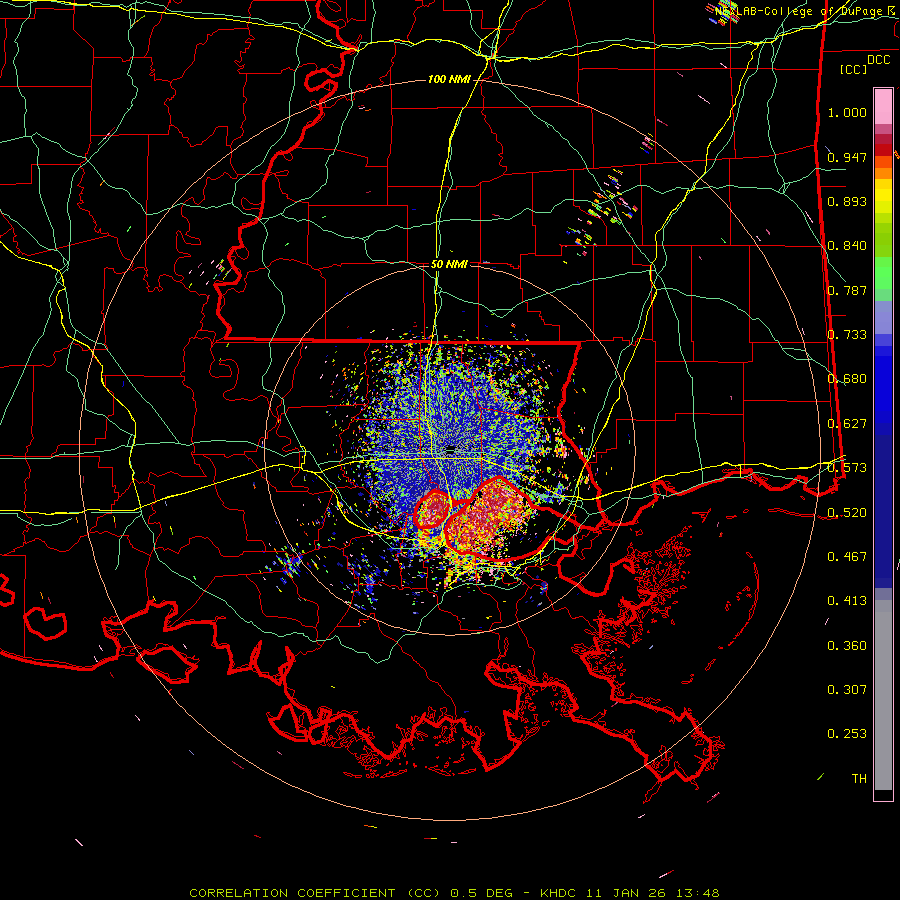Click the small red-outlined oval echo region
The height and width of the screenshot is (900, 900).
432,509
